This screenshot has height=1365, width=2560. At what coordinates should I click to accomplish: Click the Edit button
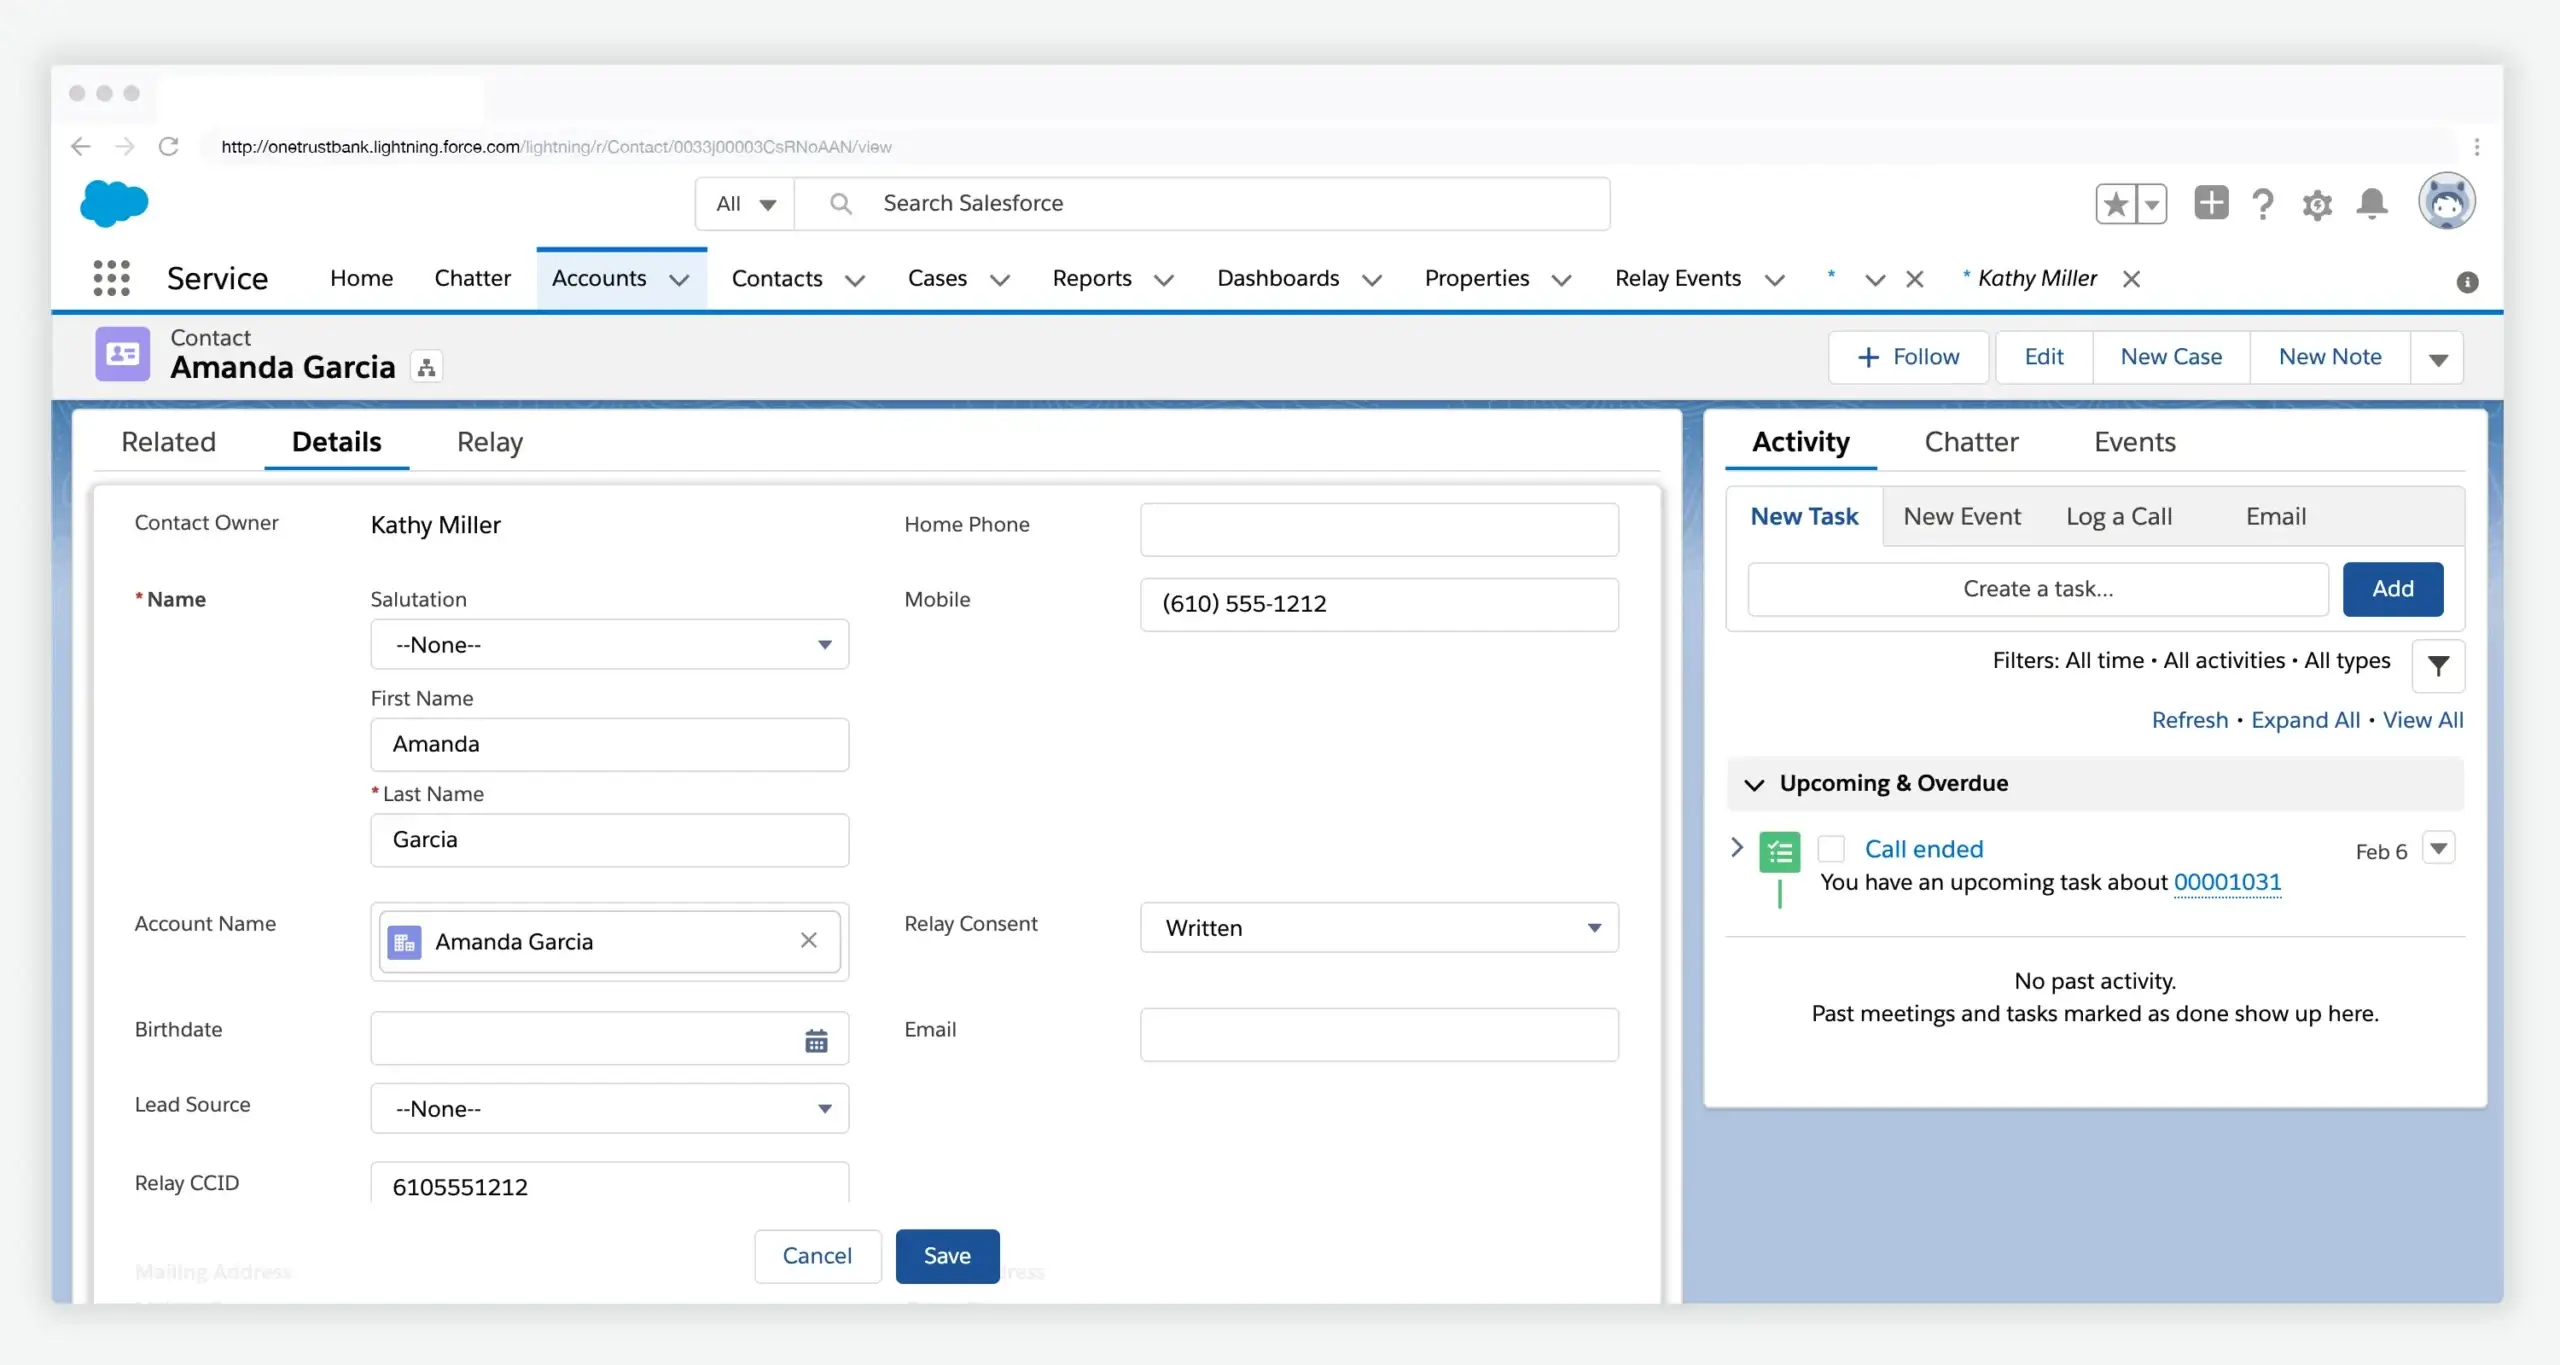[x=2044, y=357]
